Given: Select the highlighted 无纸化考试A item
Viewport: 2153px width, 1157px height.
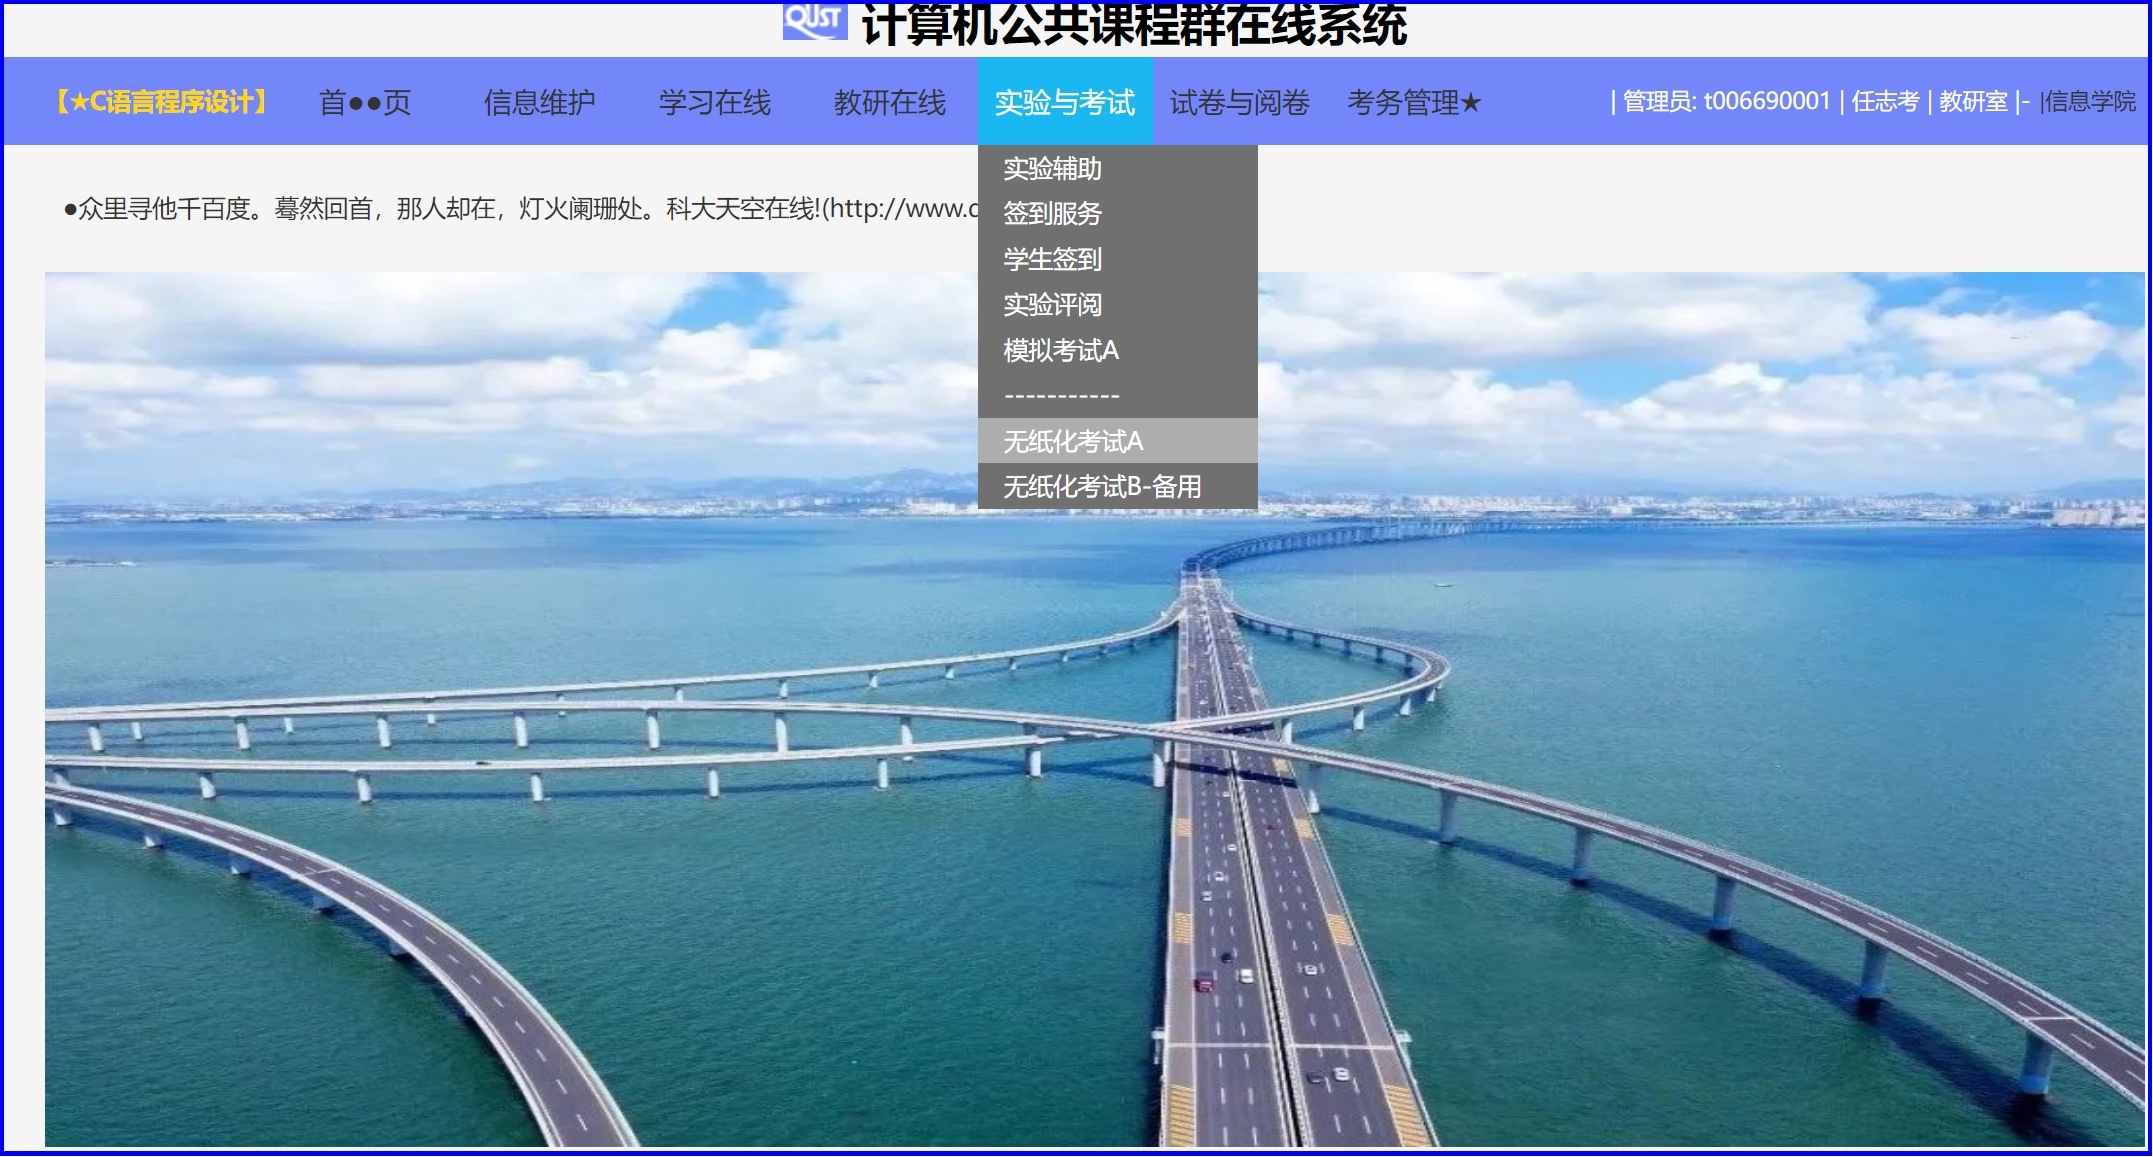Looking at the screenshot, I should click(1073, 441).
